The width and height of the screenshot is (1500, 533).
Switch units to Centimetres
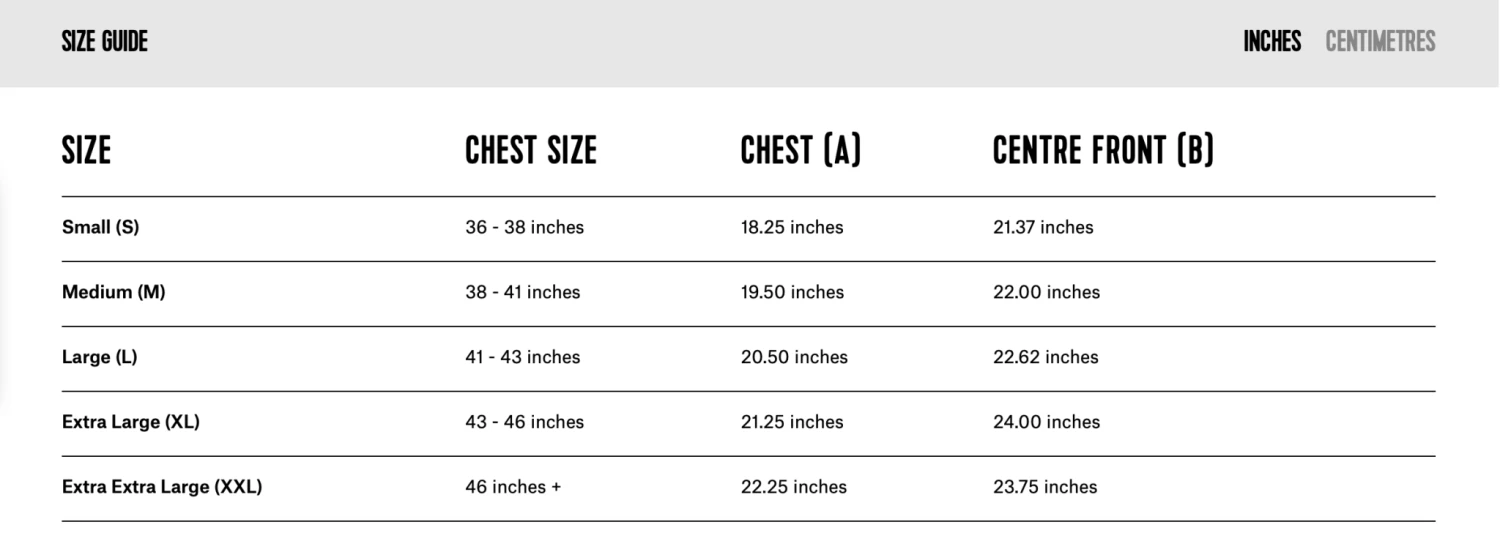1380,41
